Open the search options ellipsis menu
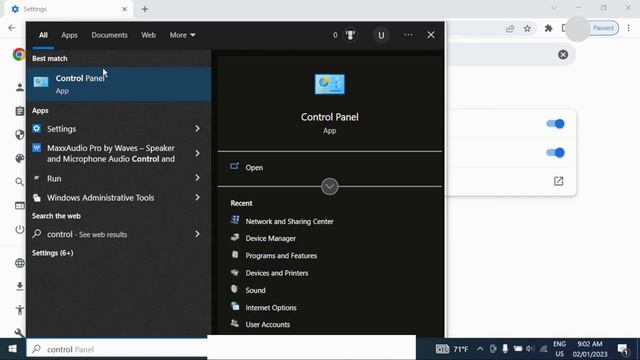640x360 pixels. pos(408,35)
